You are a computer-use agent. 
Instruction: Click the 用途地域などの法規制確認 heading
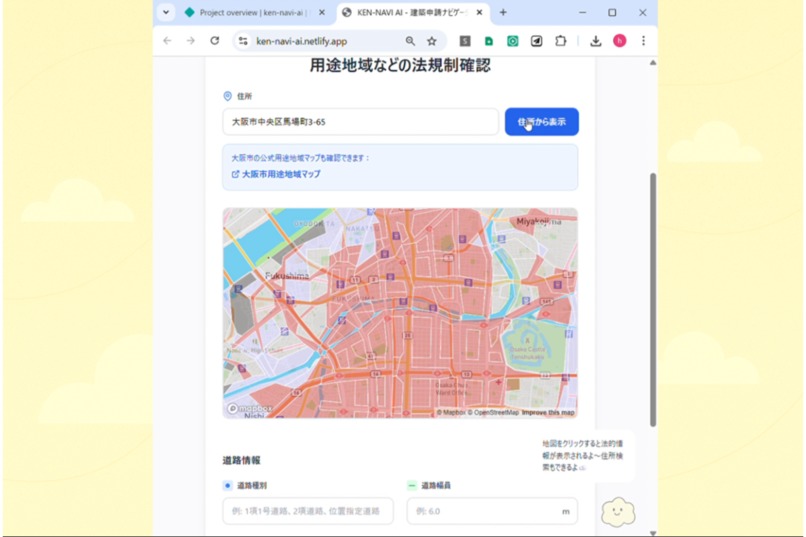pos(400,65)
